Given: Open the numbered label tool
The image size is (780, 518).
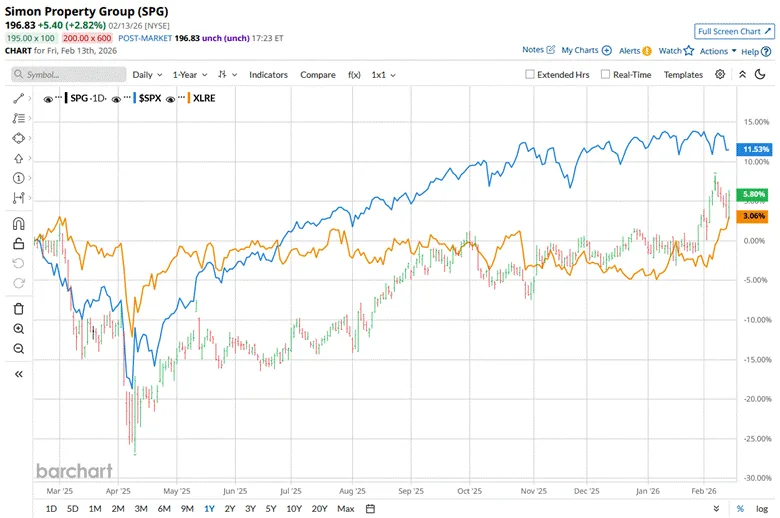Looking at the screenshot, I should [x=18, y=178].
